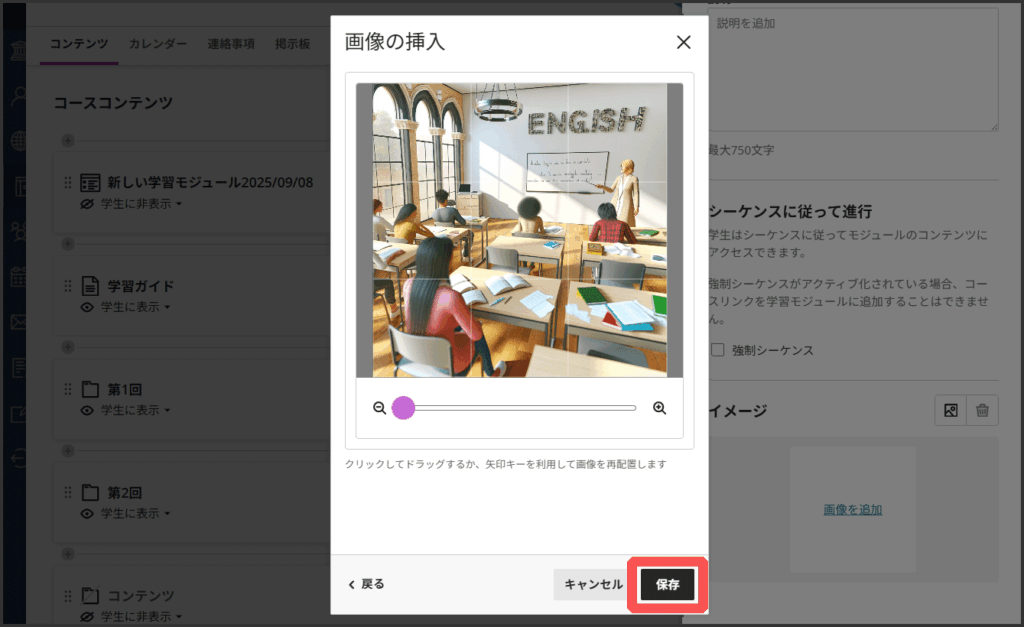Screen dimensions: 1024x627
Task: Click the trash icon to delete image
Action: coord(983,410)
